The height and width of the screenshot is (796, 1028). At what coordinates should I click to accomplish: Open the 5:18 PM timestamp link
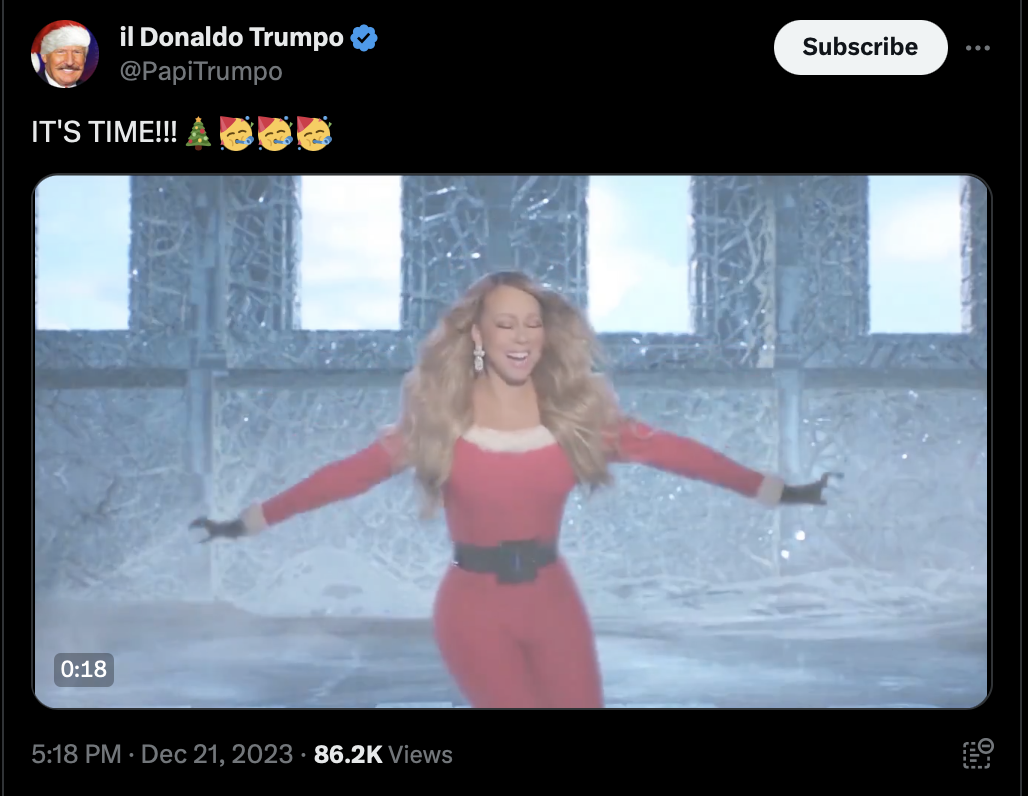coord(76,754)
